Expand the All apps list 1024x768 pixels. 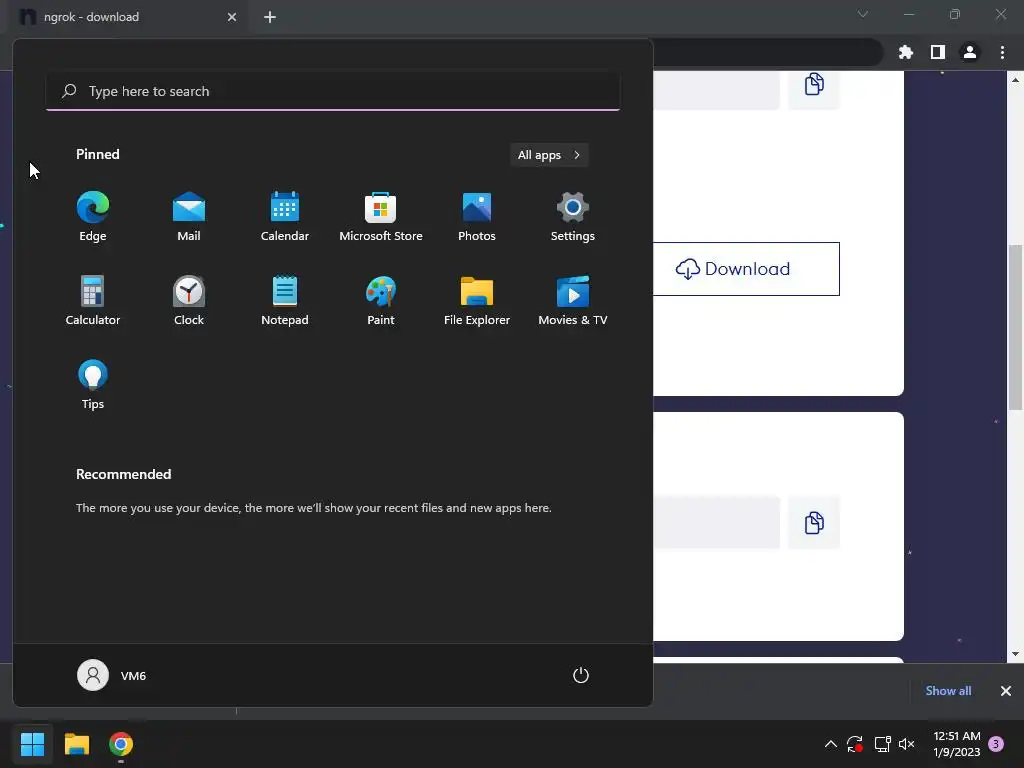(549, 155)
